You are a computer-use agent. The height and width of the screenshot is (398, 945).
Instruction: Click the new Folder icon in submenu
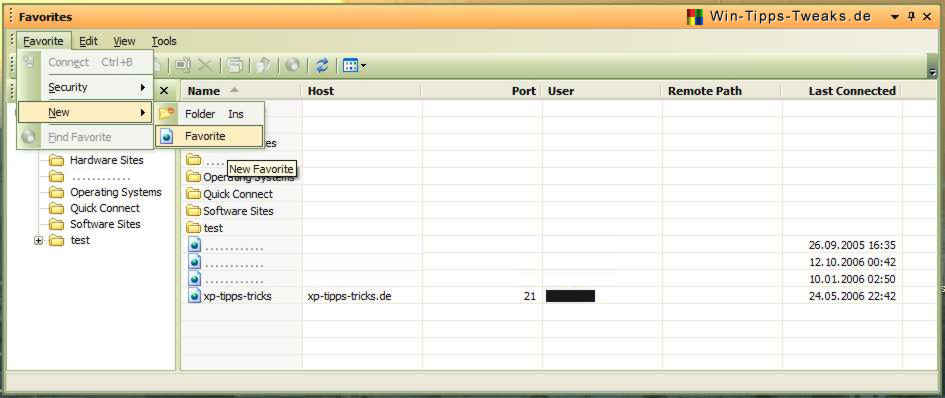pyautogui.click(x=167, y=113)
